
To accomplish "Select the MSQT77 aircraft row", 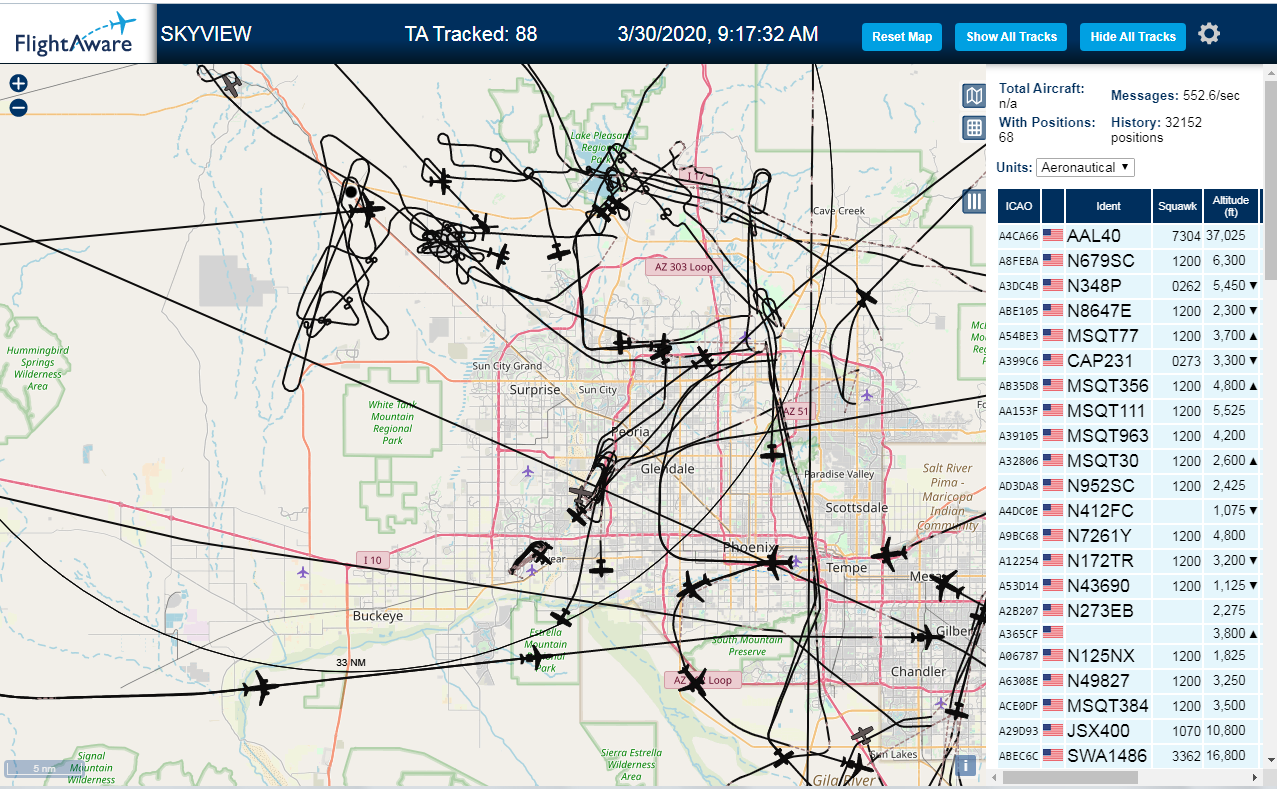I will [x=1128, y=336].
